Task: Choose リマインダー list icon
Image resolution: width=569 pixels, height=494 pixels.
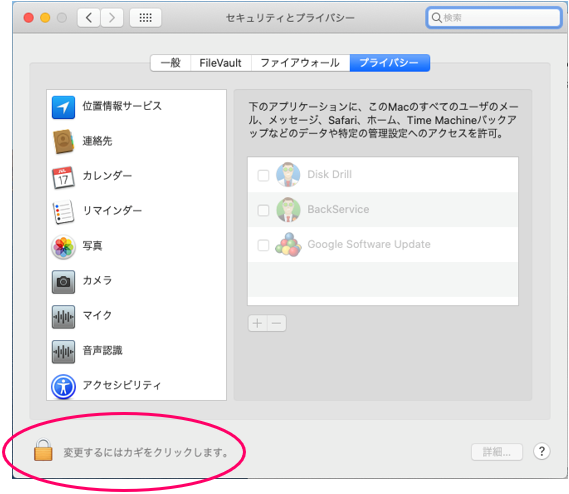Action: (x=64, y=212)
